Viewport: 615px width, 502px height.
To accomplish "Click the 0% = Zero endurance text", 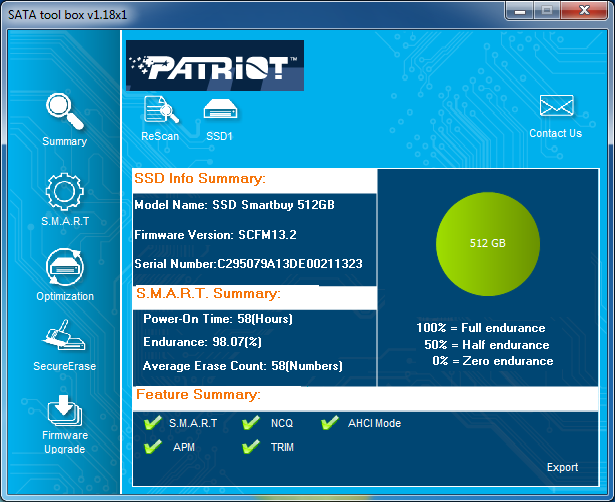I will click(493, 361).
